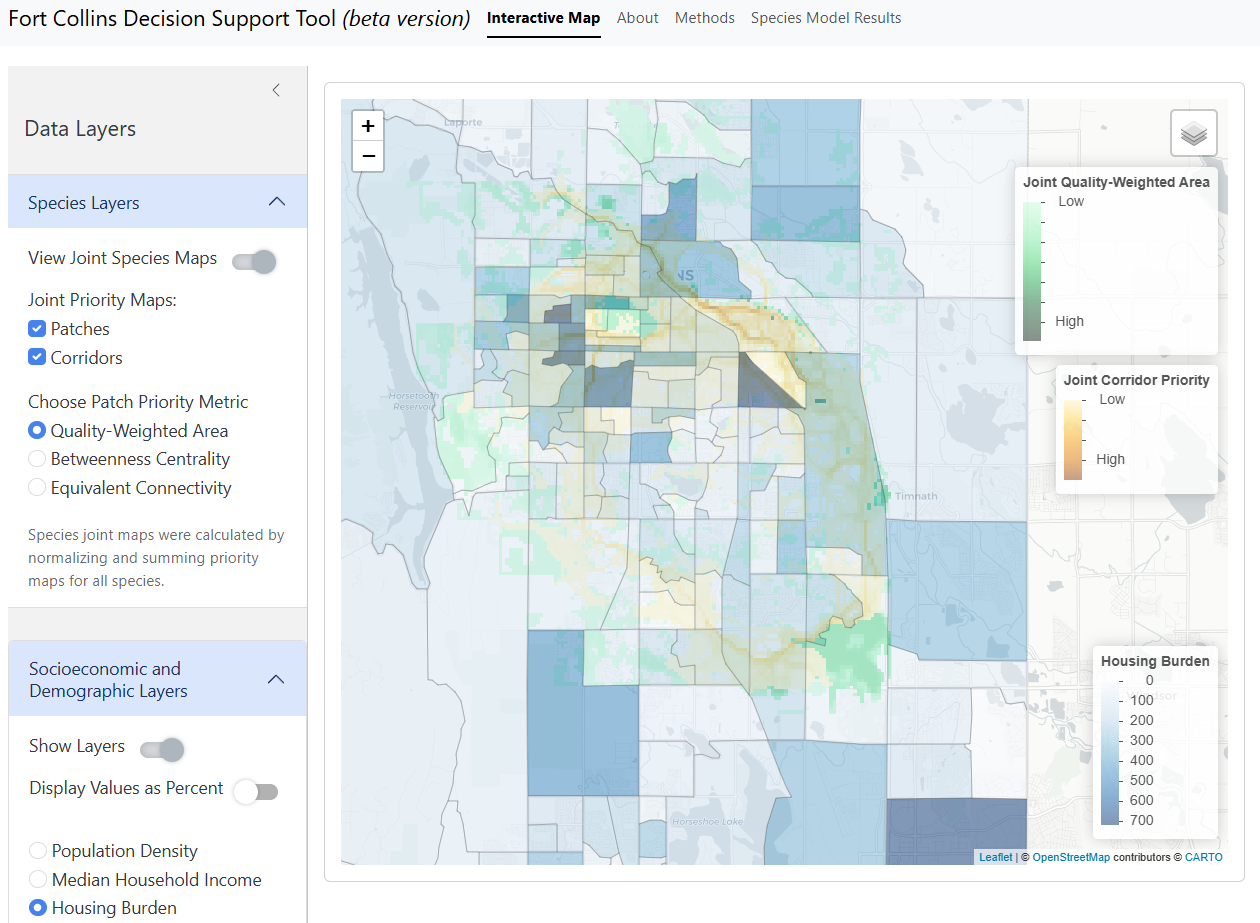Image resolution: width=1260 pixels, height=923 pixels.
Task: Collapse the Species Layers section
Action: coord(276,200)
